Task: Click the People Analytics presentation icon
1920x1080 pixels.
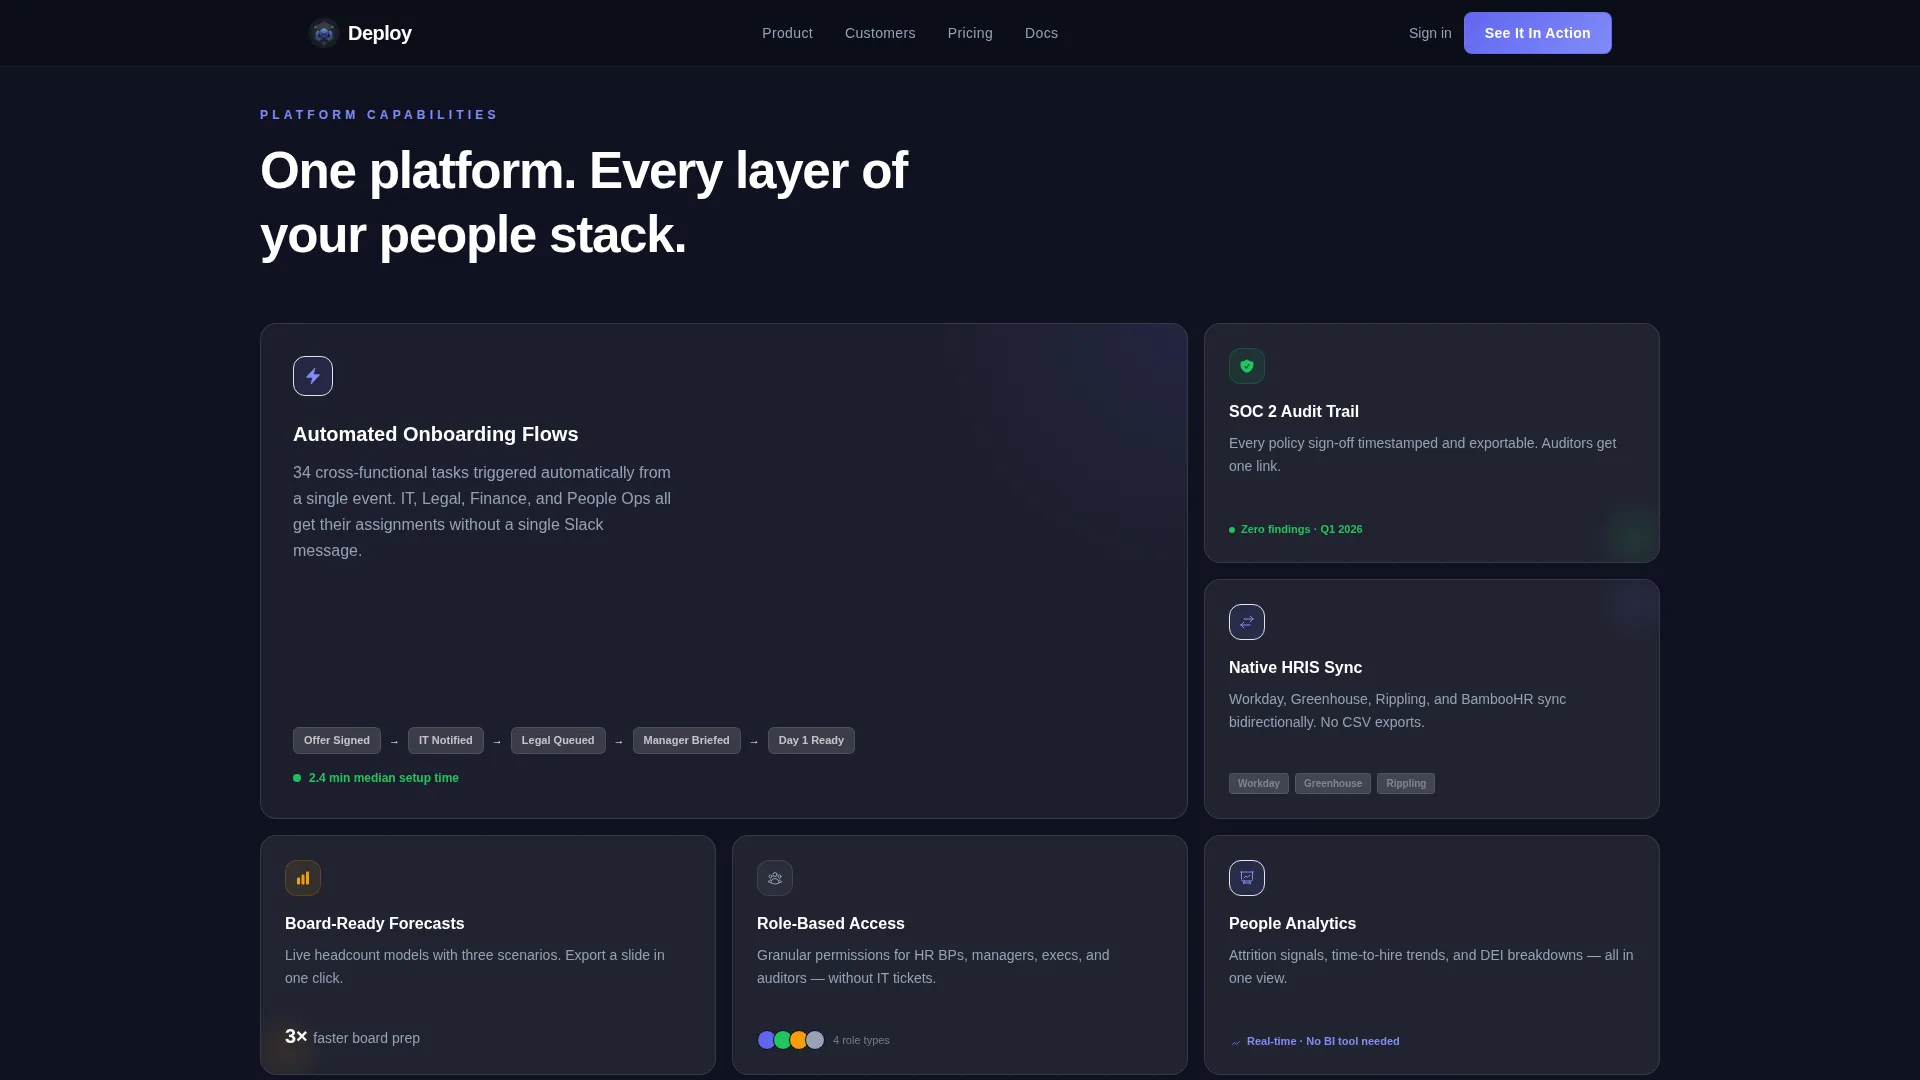Action: (x=1247, y=878)
